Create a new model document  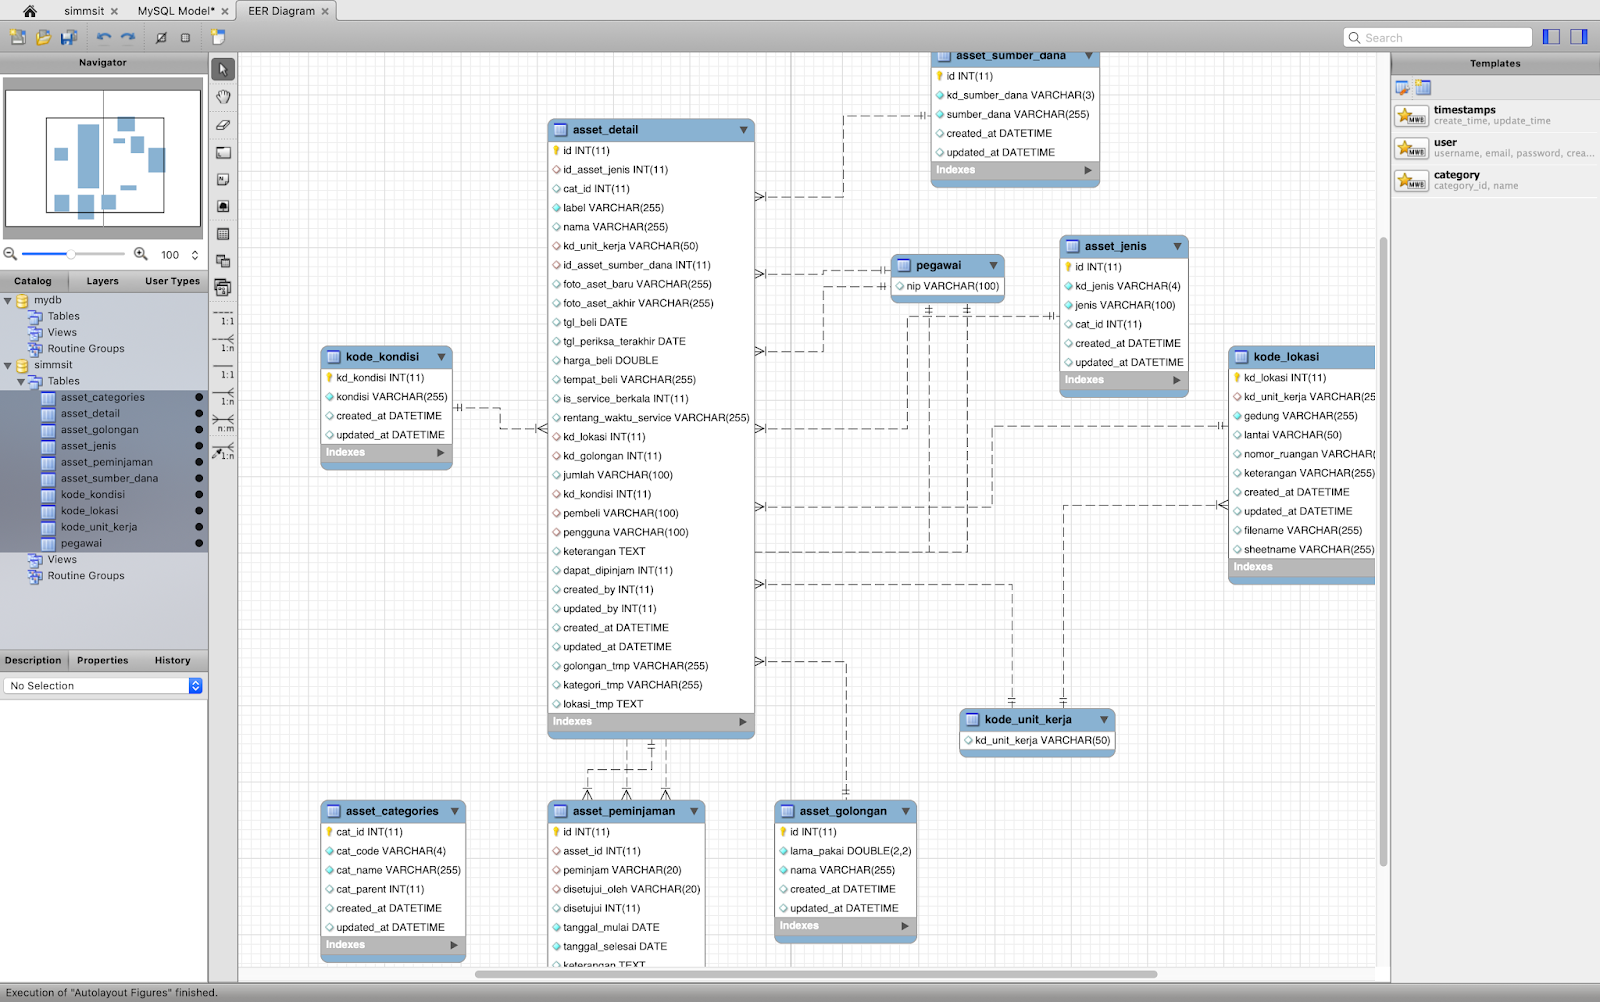[18, 37]
